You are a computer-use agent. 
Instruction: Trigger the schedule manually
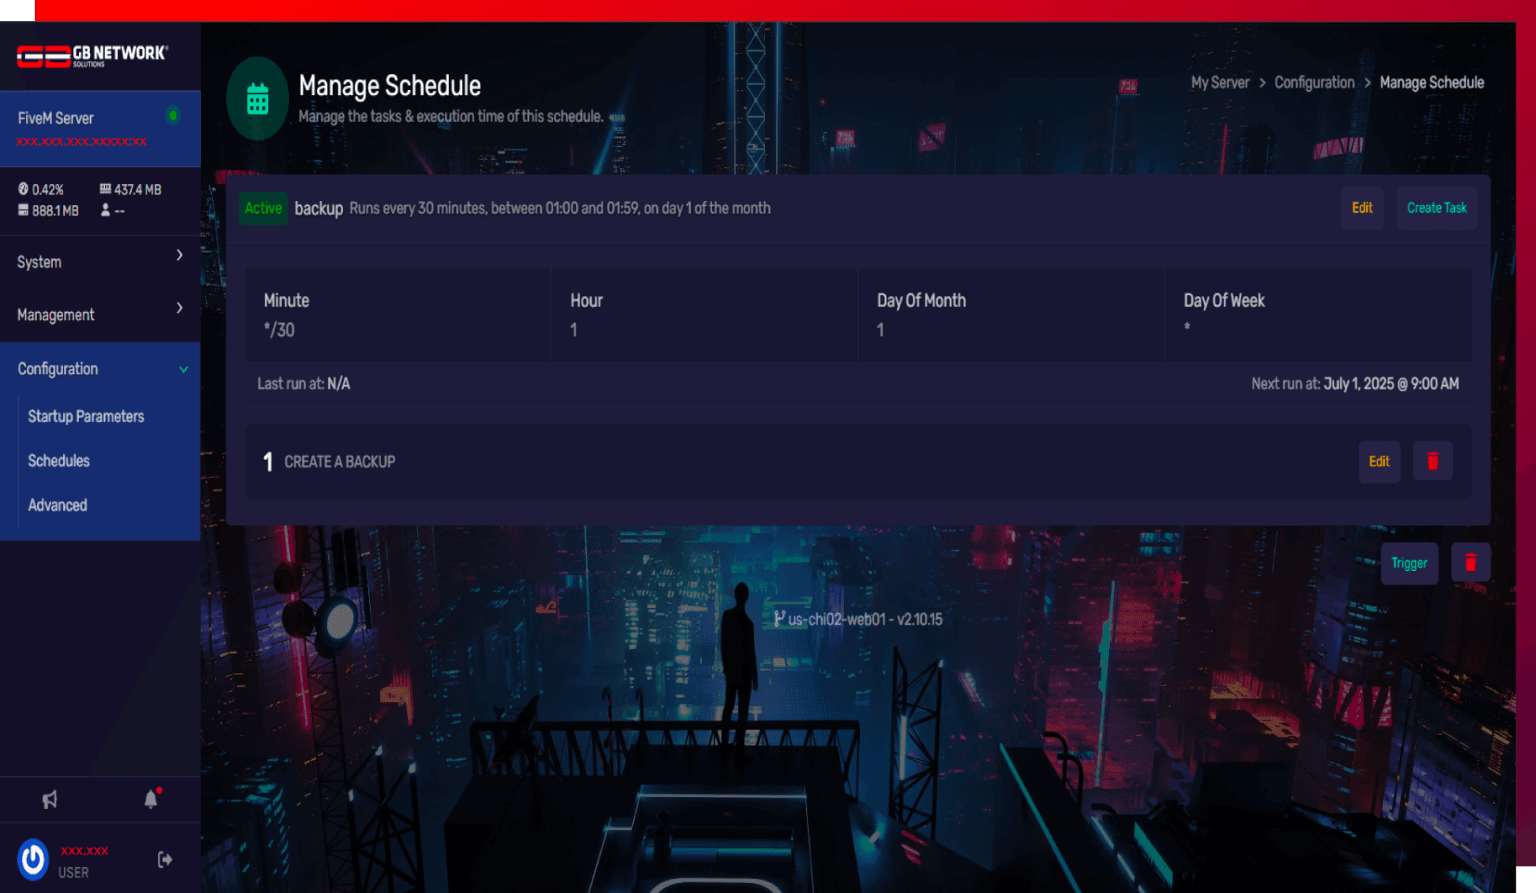tap(1409, 562)
